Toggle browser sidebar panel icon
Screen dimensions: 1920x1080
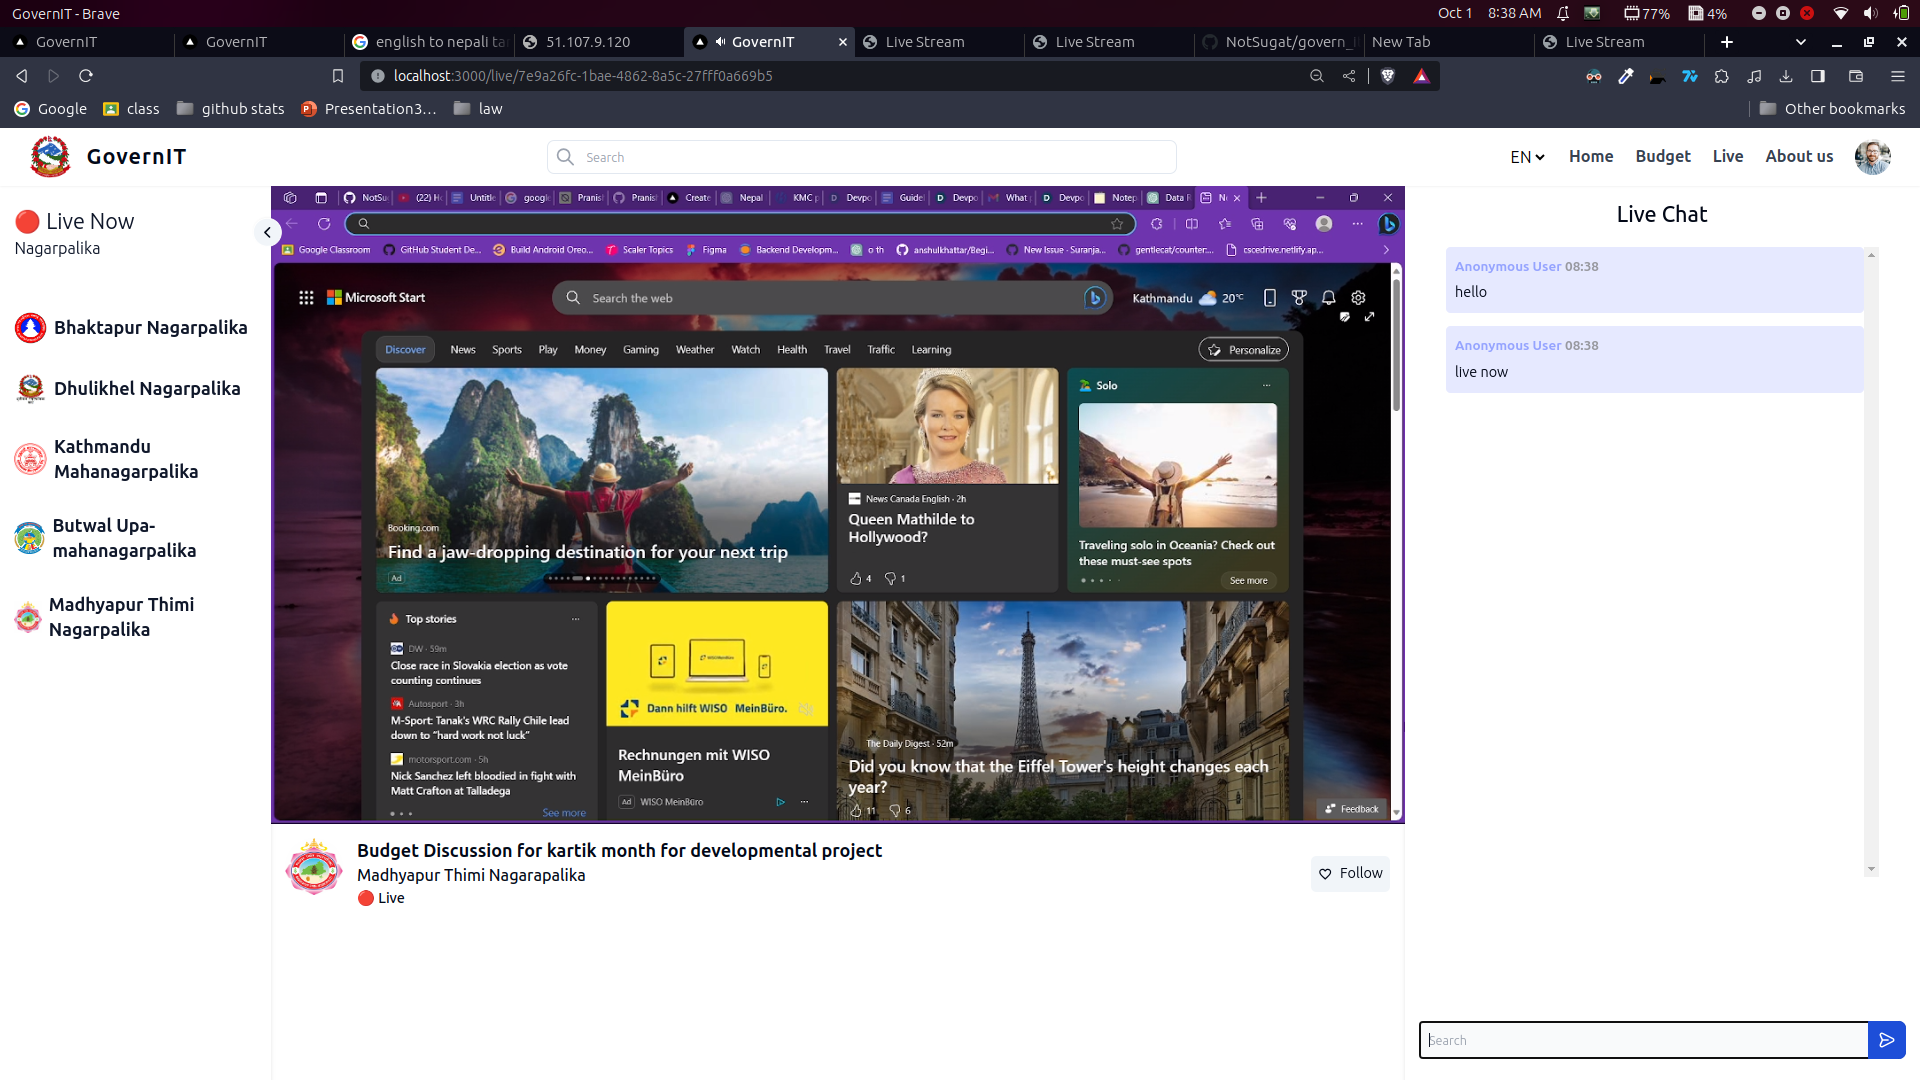pos(1818,76)
